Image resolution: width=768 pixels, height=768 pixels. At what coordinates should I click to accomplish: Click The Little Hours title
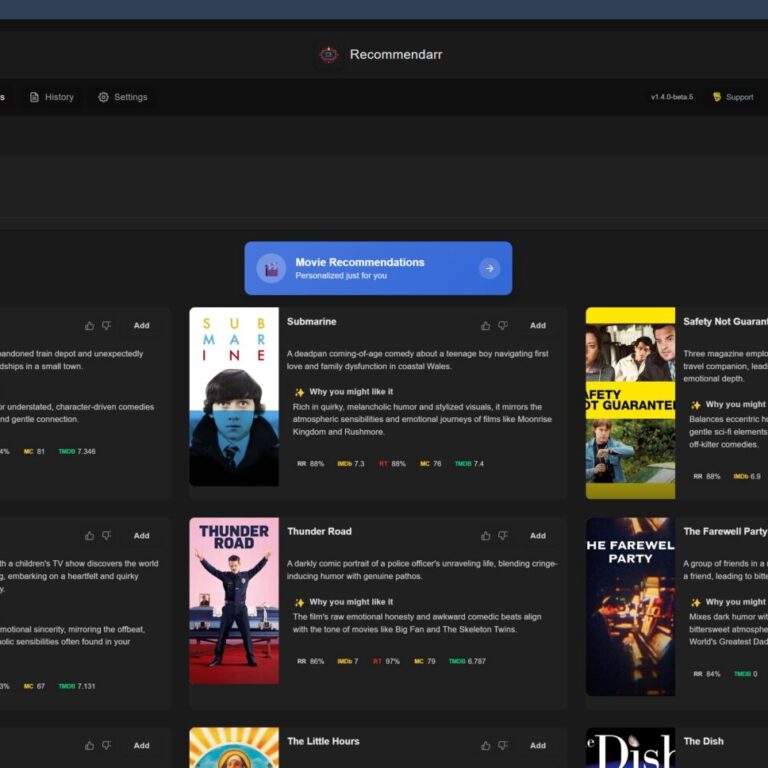point(323,742)
